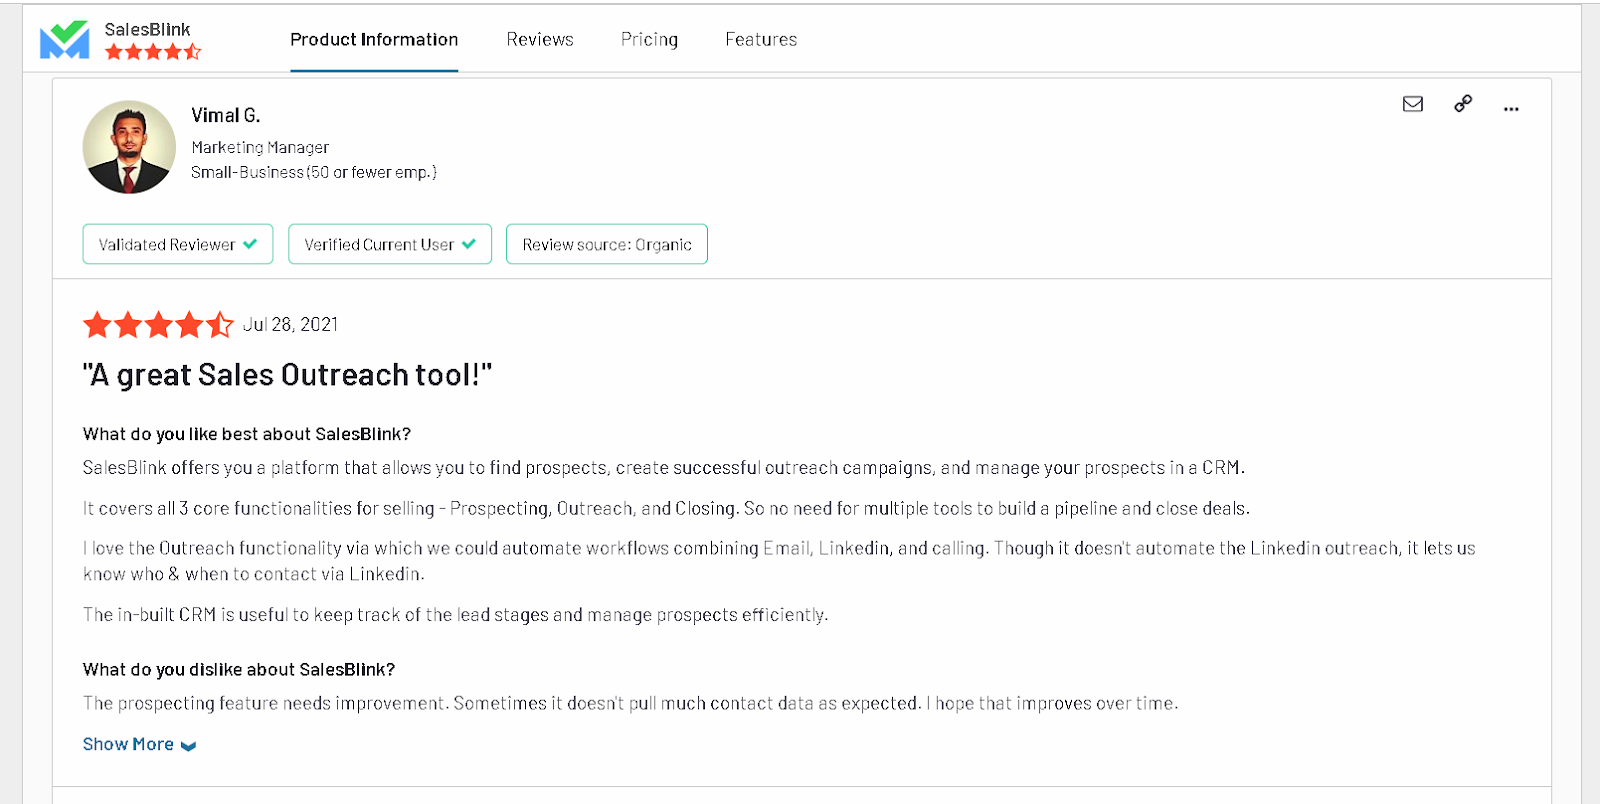Click Small-Business (50 or fewer emp.) text
This screenshot has width=1600, height=804.
click(x=314, y=172)
